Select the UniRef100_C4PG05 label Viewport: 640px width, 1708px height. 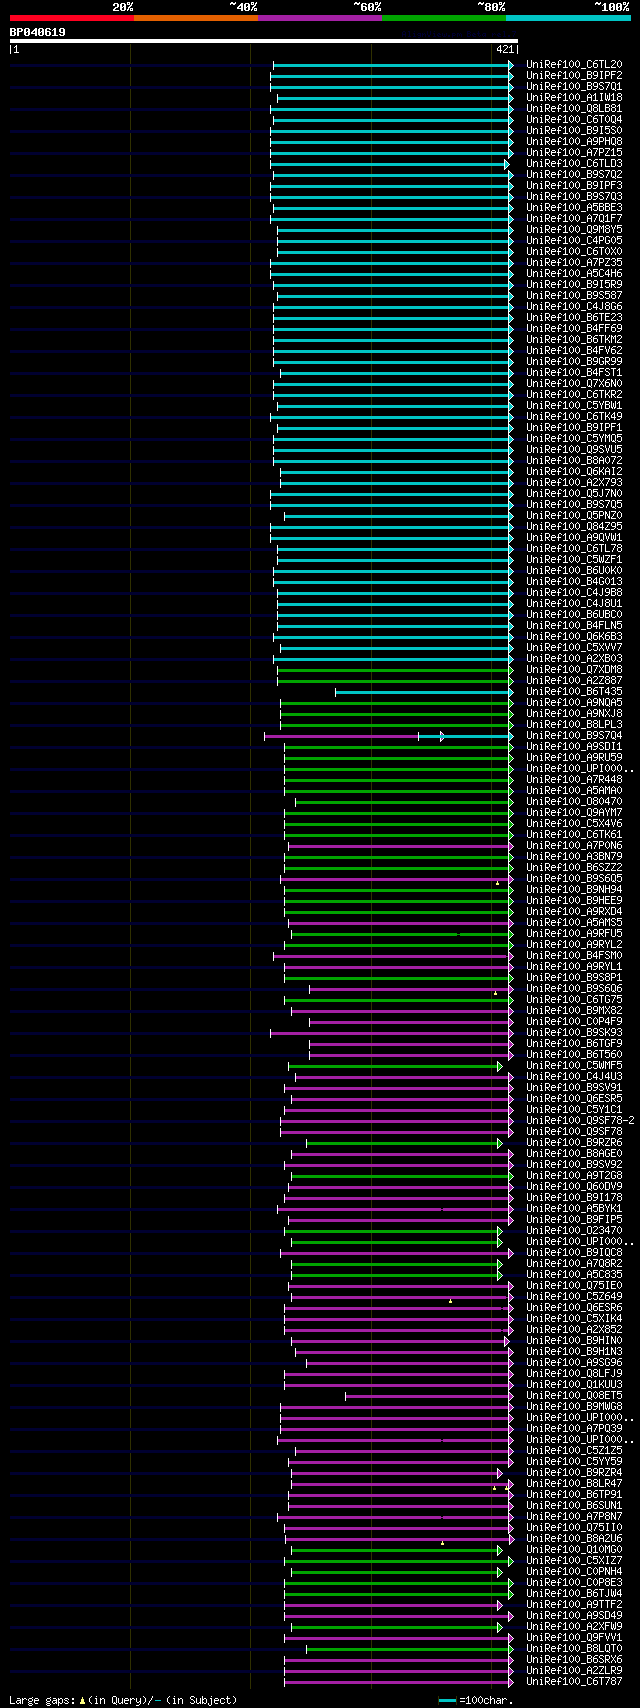574,241
